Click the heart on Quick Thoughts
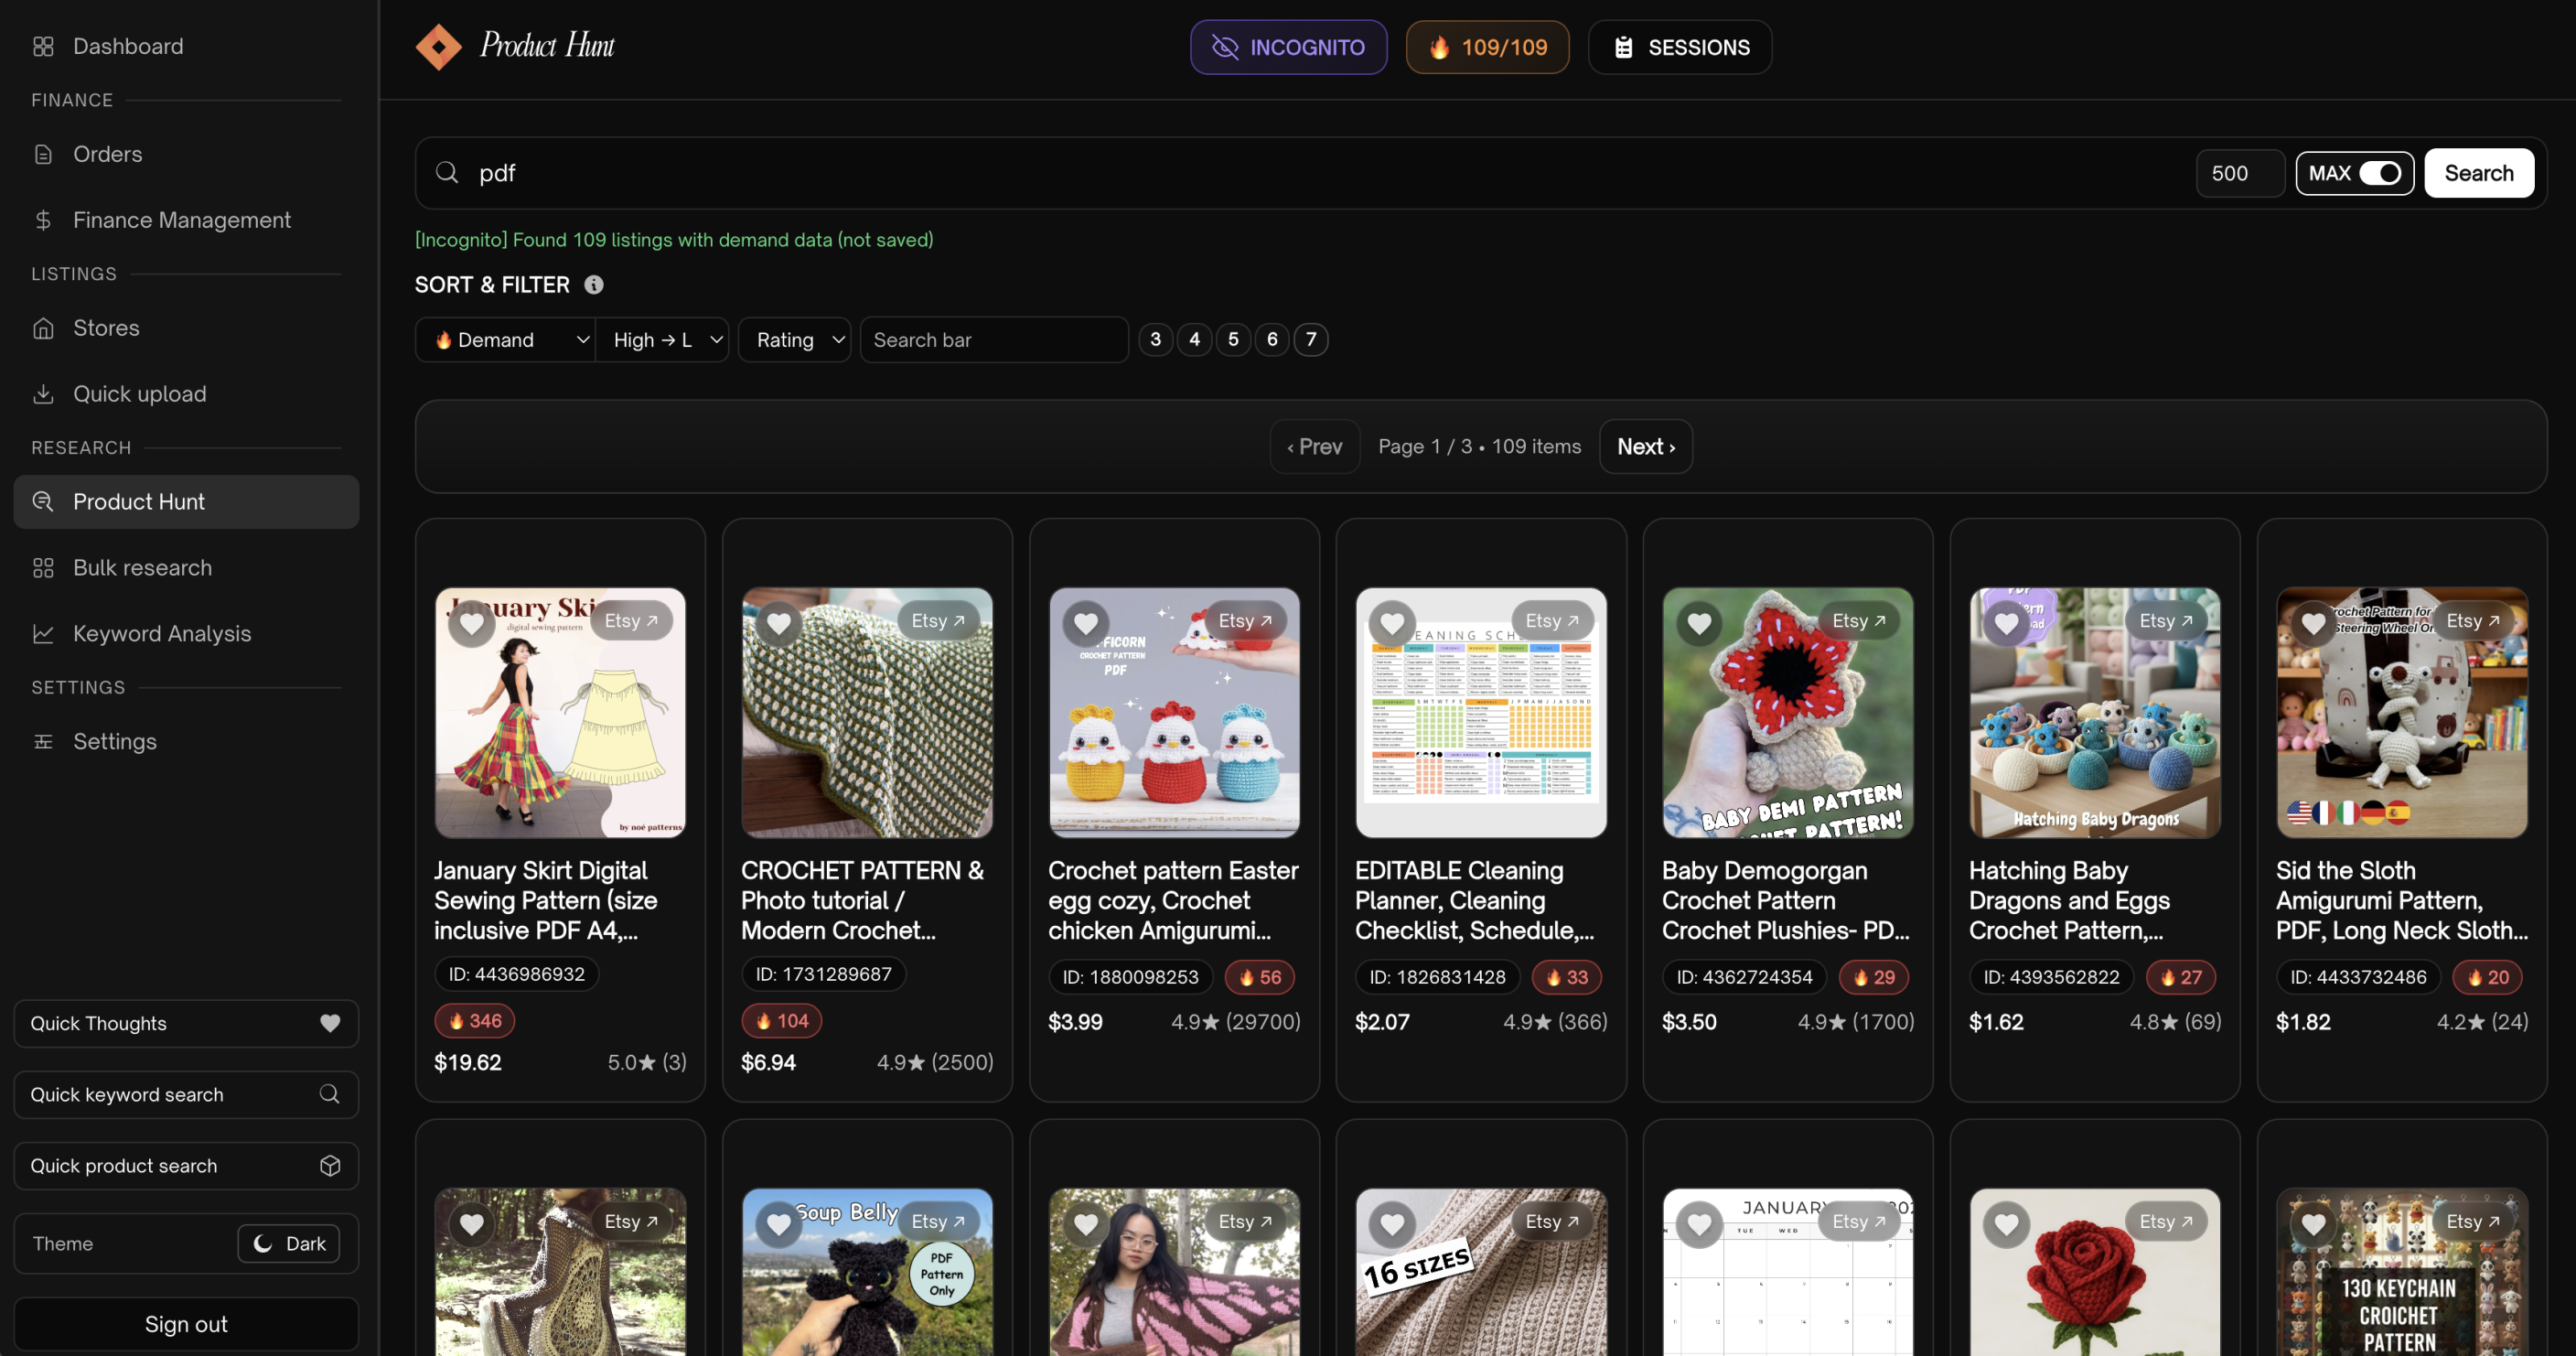2576x1356 pixels. [330, 1023]
